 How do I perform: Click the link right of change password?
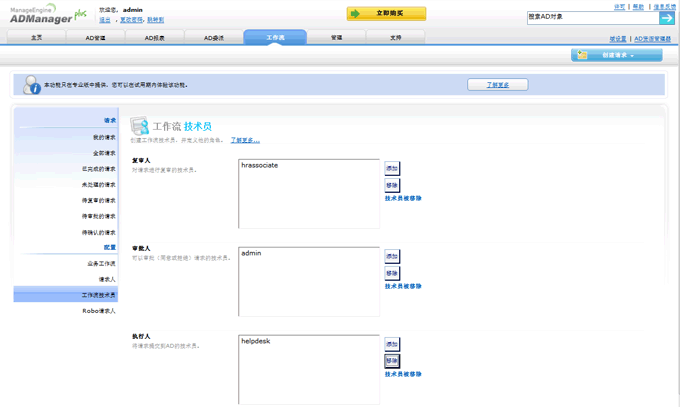pyautogui.click(x=155, y=20)
